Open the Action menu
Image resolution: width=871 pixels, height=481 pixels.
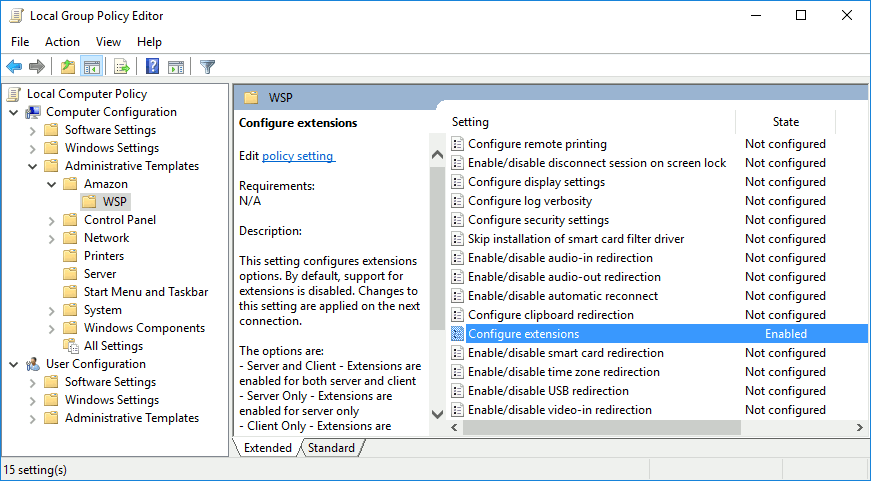62,42
